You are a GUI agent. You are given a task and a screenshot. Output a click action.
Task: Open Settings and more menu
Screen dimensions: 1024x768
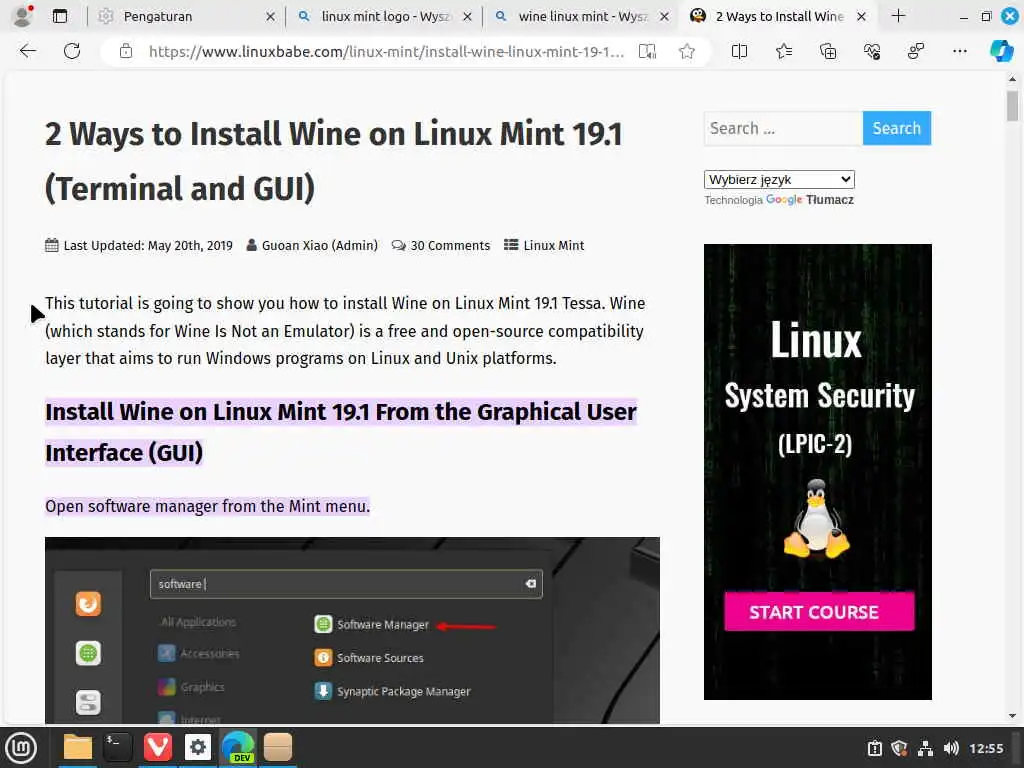click(959, 51)
